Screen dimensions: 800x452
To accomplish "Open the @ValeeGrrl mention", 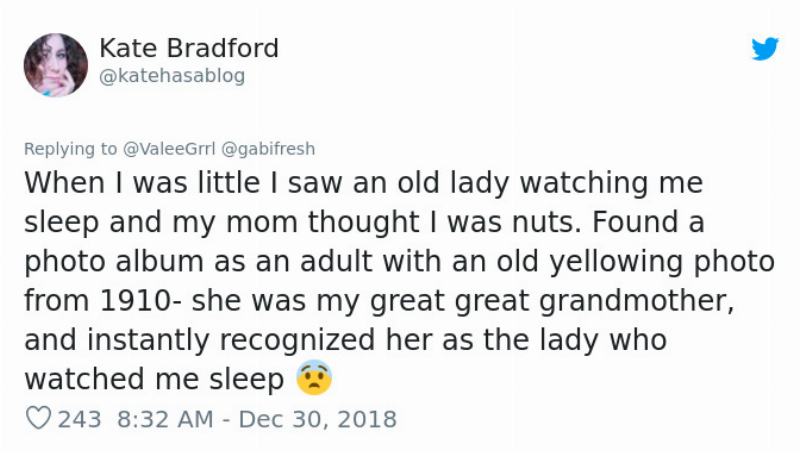I will click(x=168, y=149).
